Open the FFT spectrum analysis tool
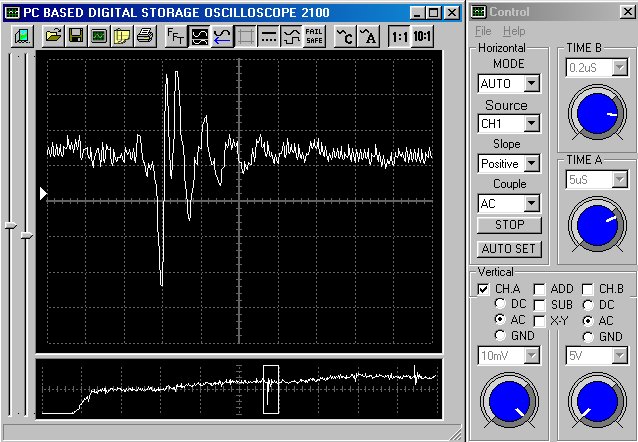This screenshot has height=442, width=638. (x=175, y=36)
